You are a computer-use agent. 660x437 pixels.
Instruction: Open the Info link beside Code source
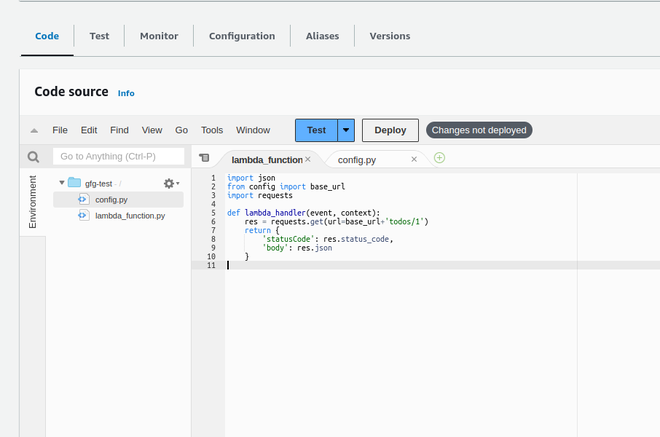click(x=126, y=93)
